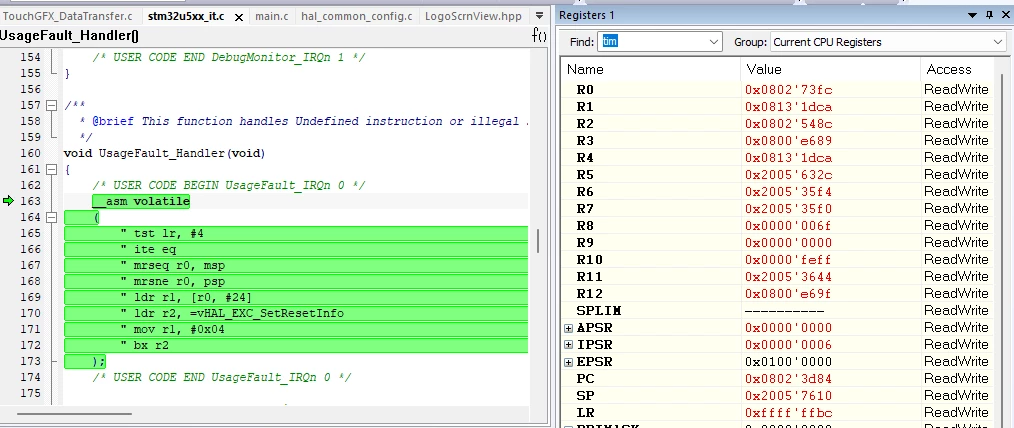
Task: Click the Value column header
Action: [830, 69]
